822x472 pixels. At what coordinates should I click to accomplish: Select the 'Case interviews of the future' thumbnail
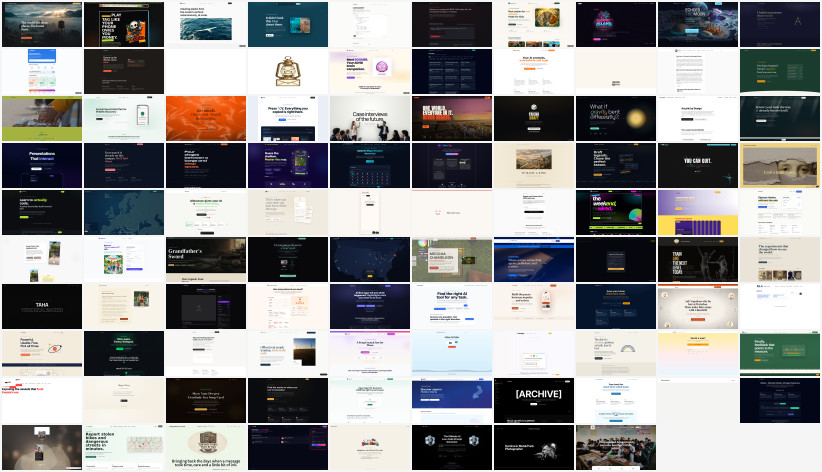pos(370,119)
